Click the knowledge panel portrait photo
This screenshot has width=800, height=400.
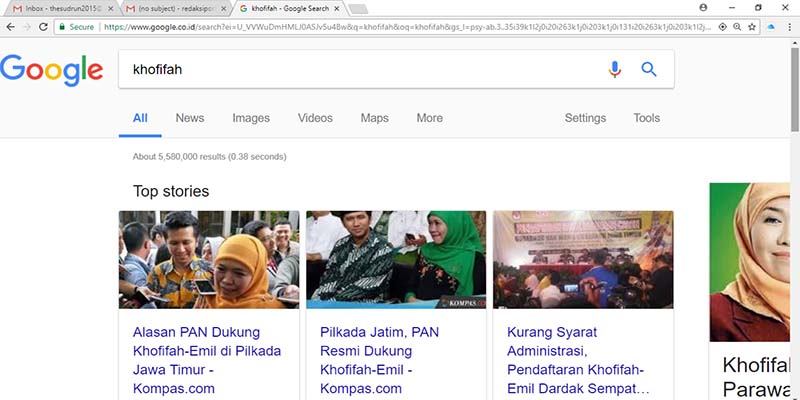[x=749, y=262]
